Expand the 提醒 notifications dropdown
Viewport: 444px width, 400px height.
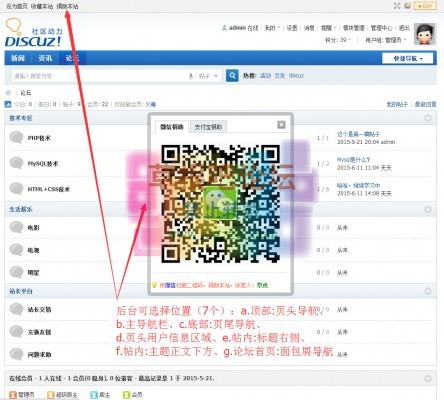coord(329,28)
